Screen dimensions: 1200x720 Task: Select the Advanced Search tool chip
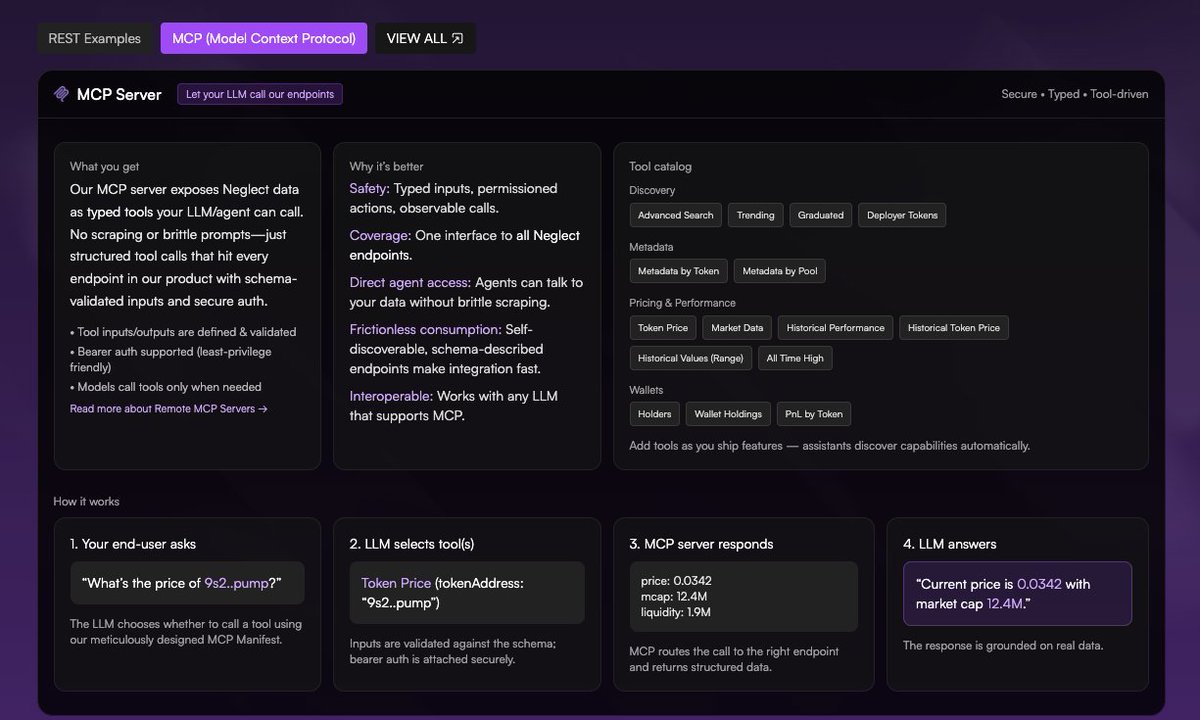click(x=676, y=215)
